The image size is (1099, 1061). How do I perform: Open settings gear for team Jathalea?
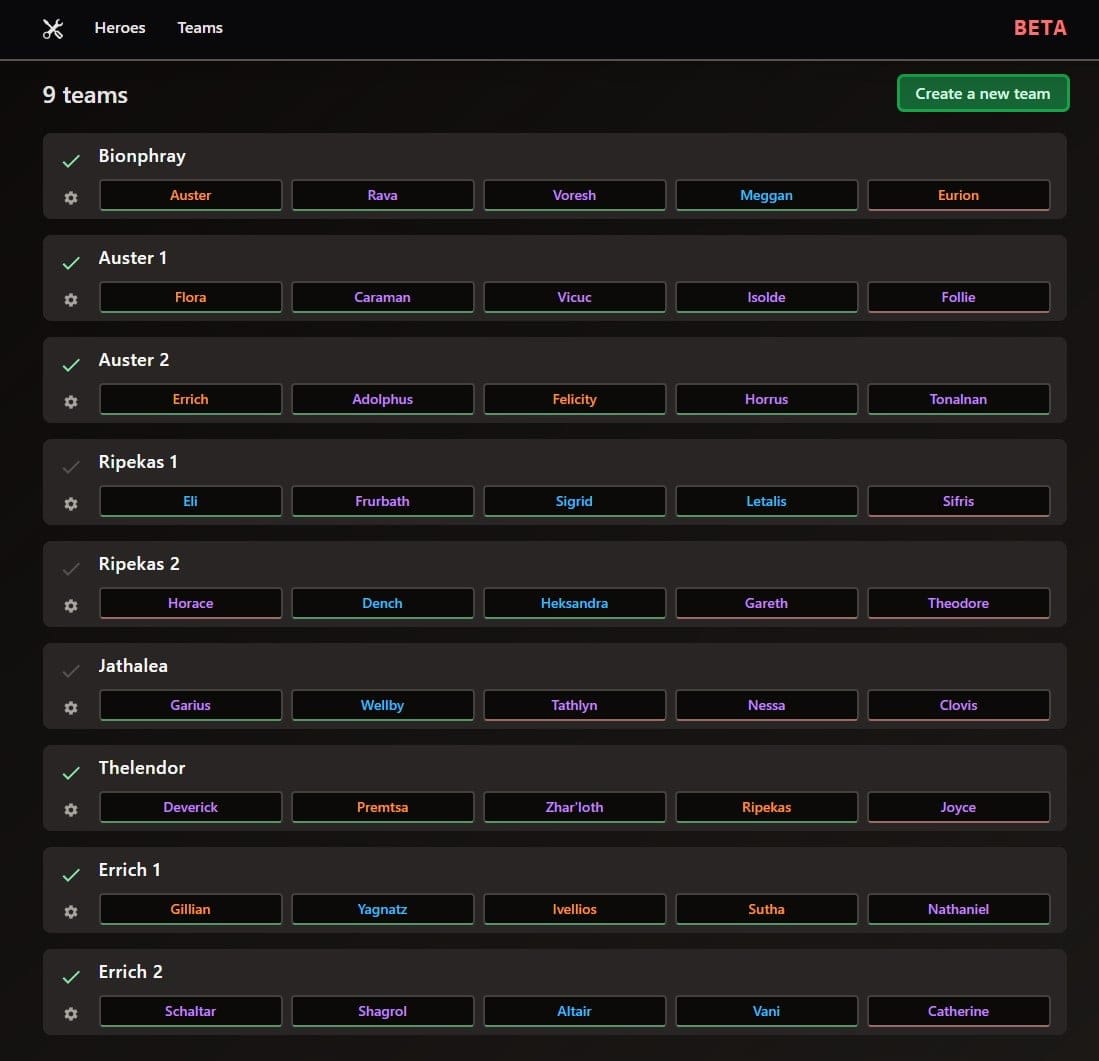pos(70,708)
